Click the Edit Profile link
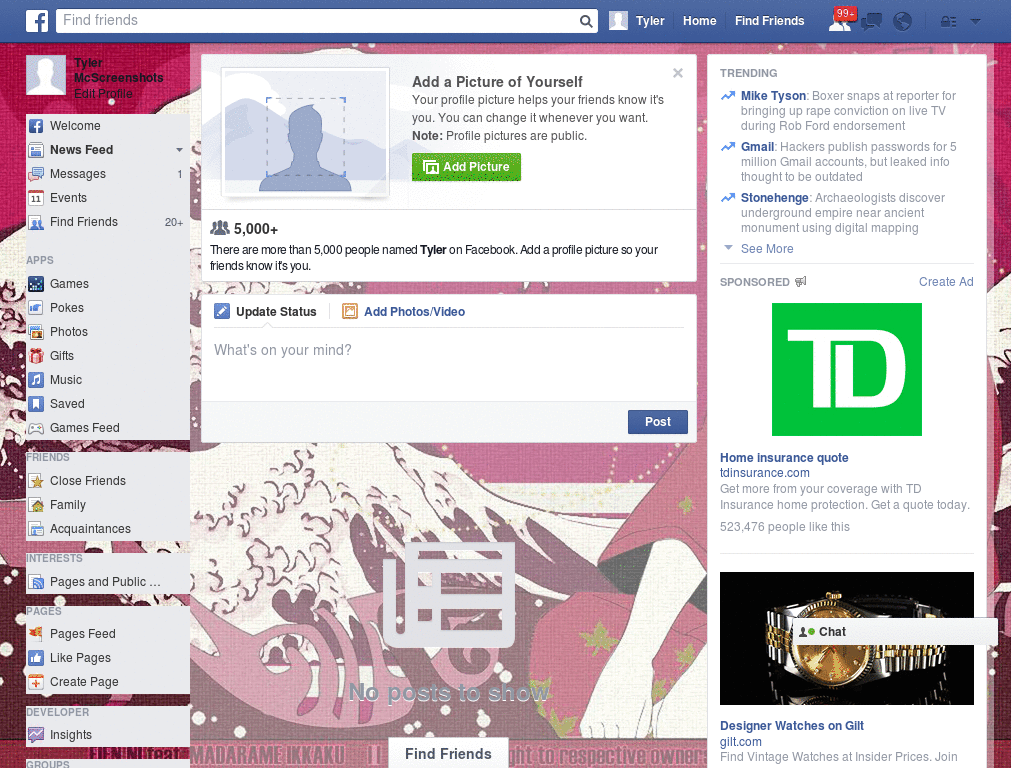This screenshot has width=1024, height=768. (103, 94)
